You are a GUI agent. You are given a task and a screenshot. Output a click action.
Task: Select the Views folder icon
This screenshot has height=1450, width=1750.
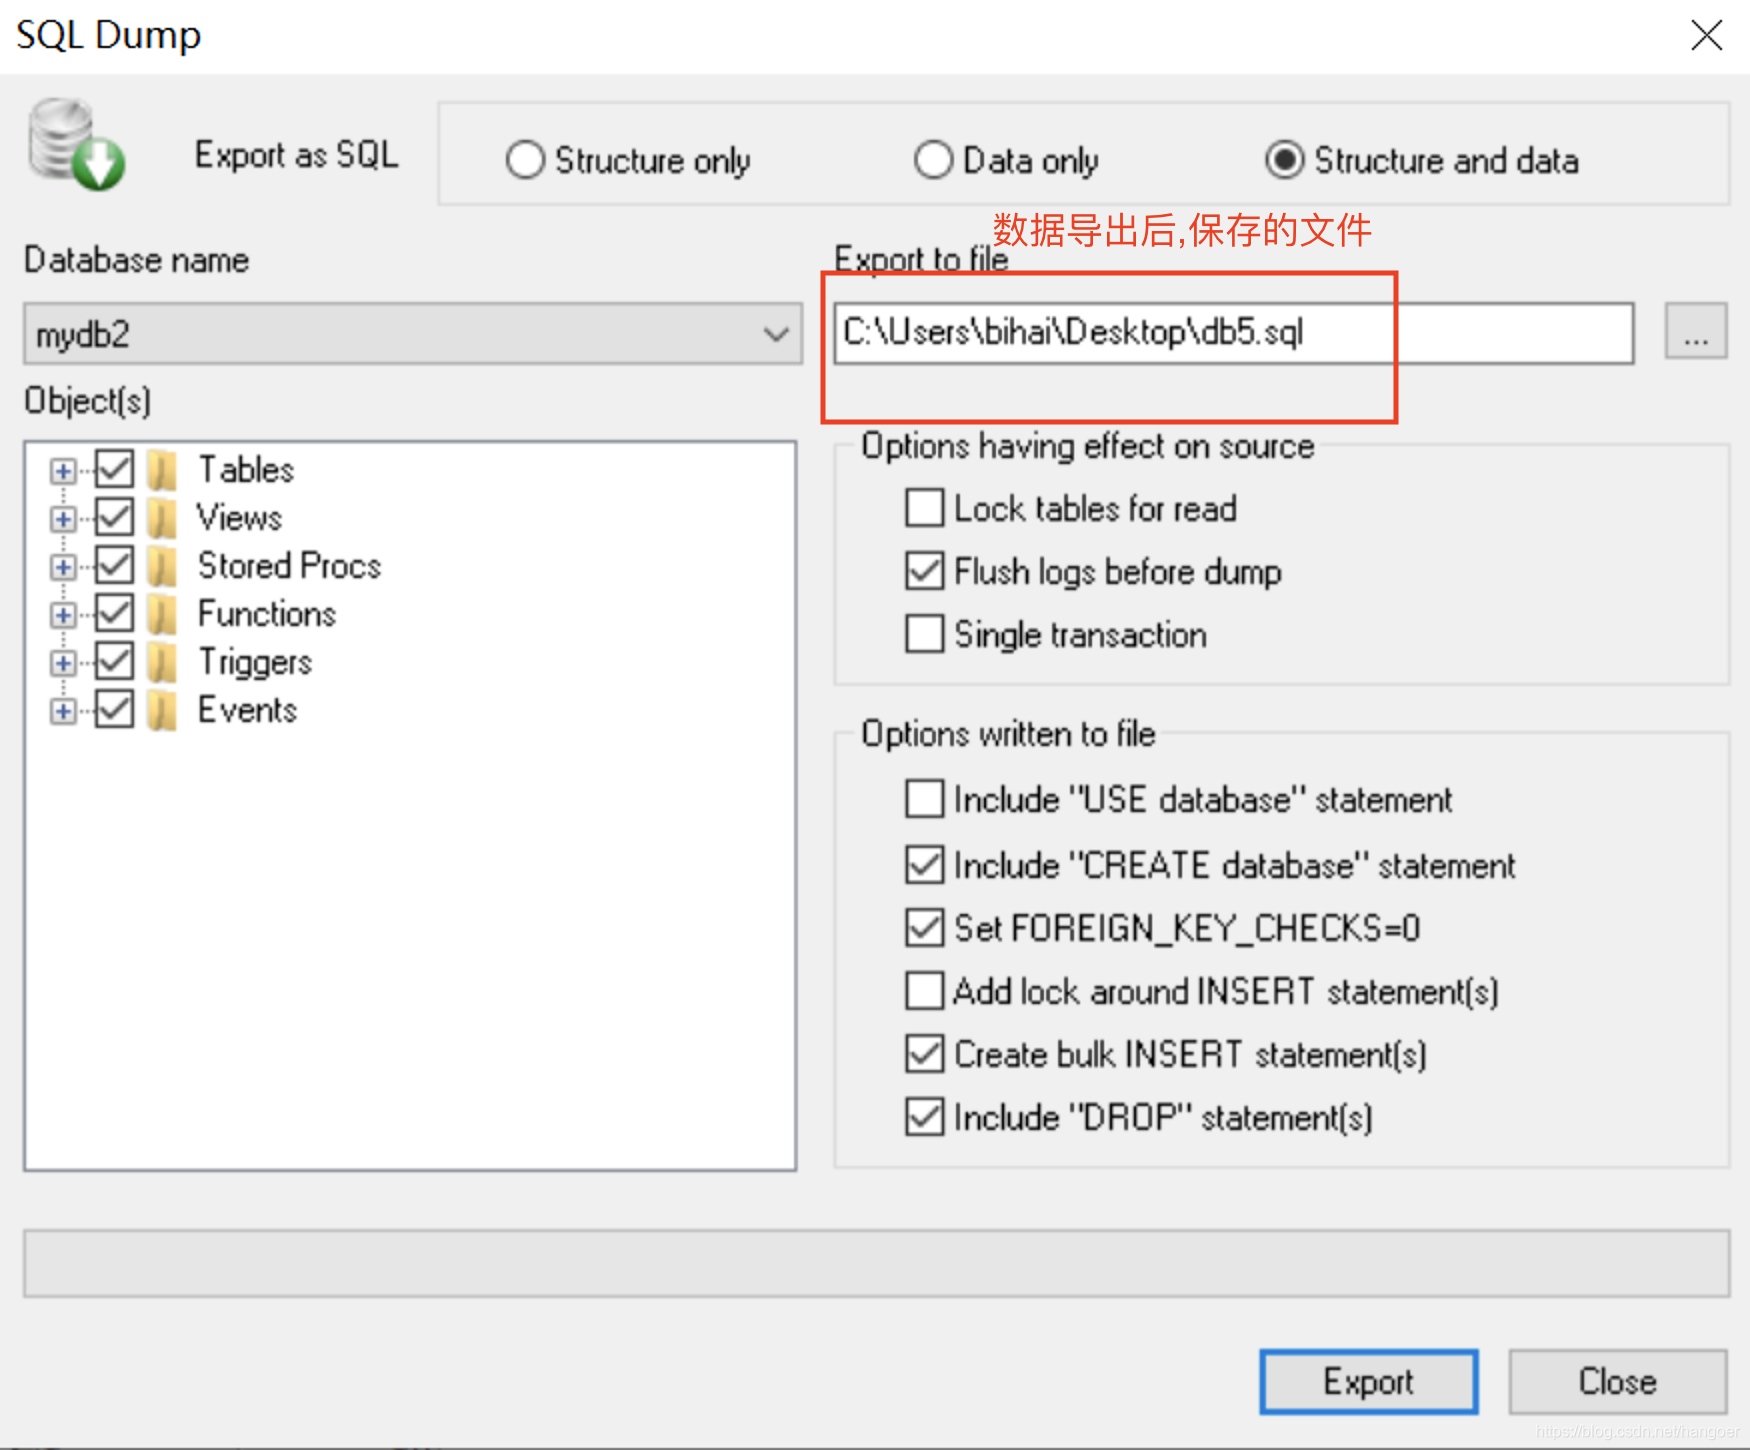(162, 518)
